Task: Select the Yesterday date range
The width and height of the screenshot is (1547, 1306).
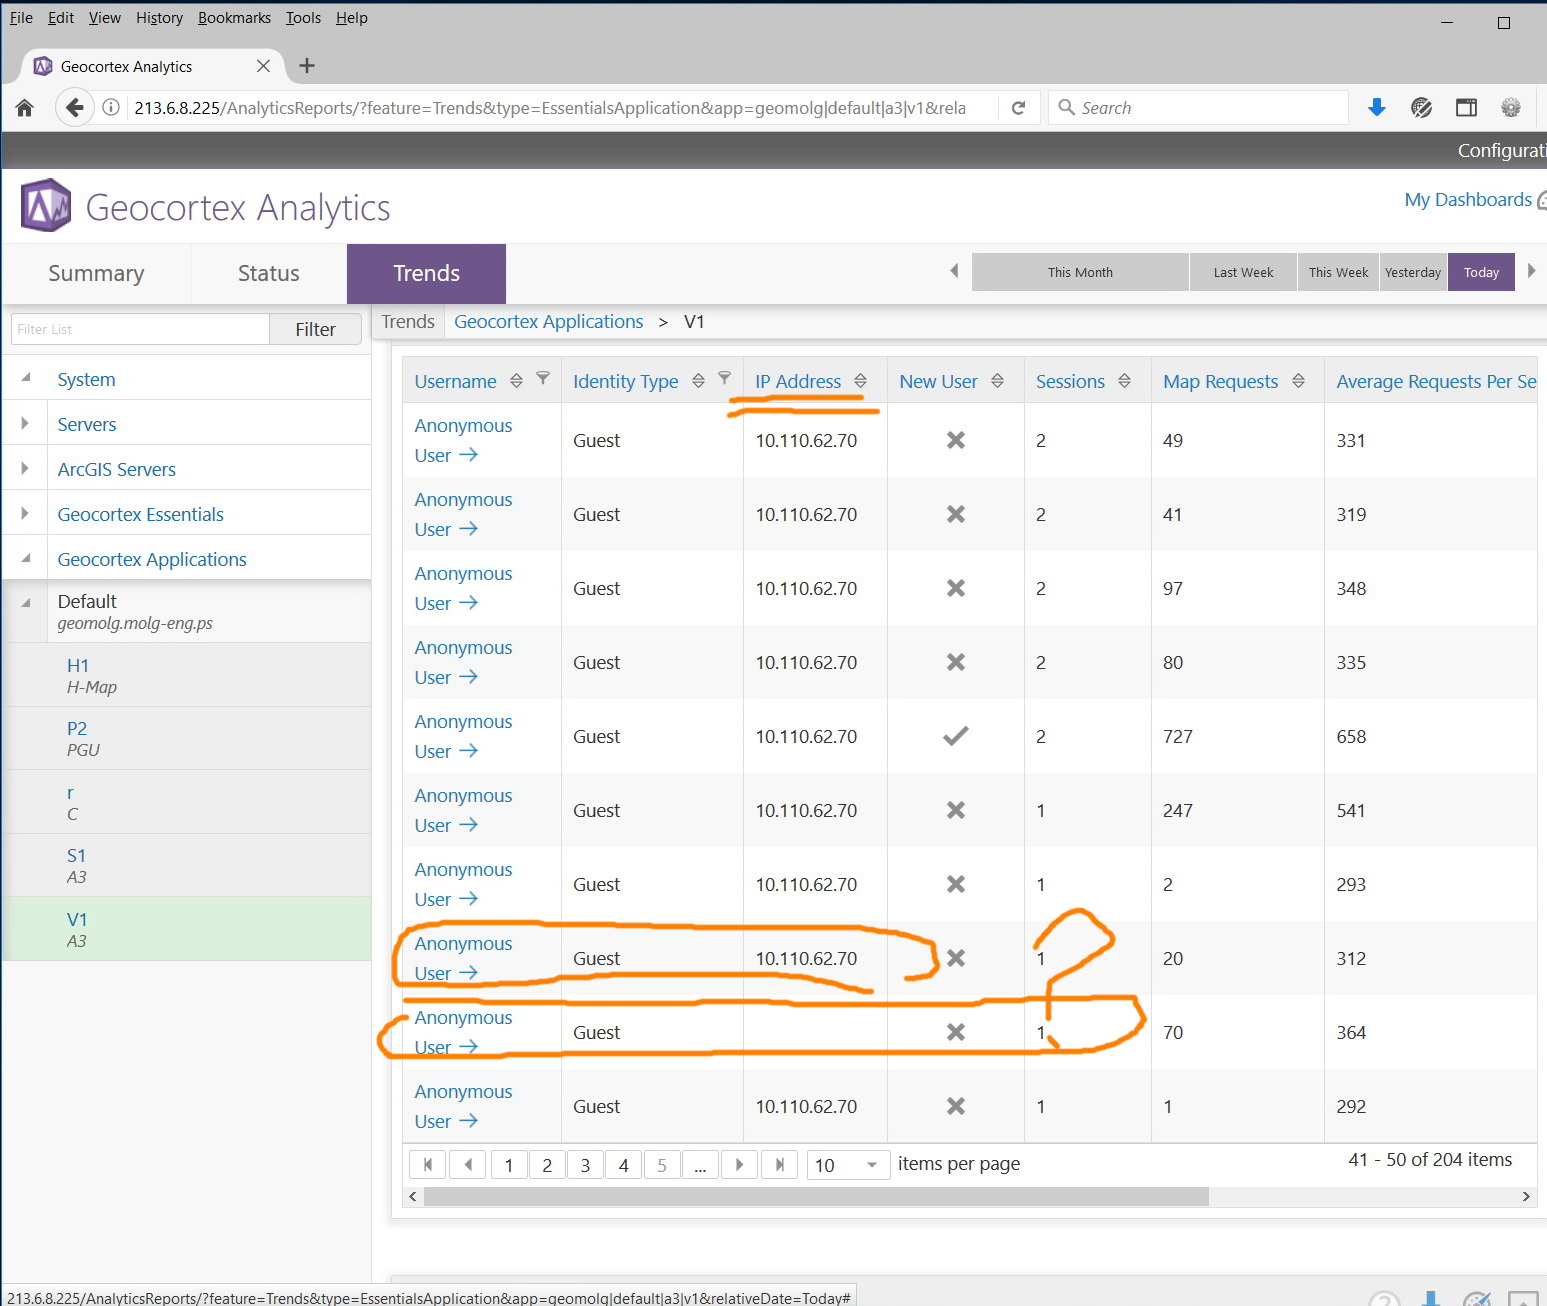Action: (1413, 272)
